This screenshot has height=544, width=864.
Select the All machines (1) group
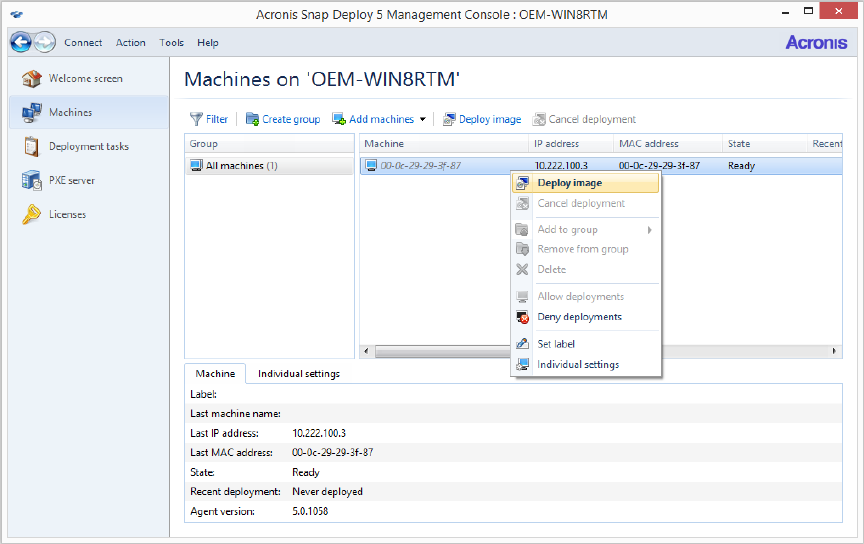click(269, 166)
